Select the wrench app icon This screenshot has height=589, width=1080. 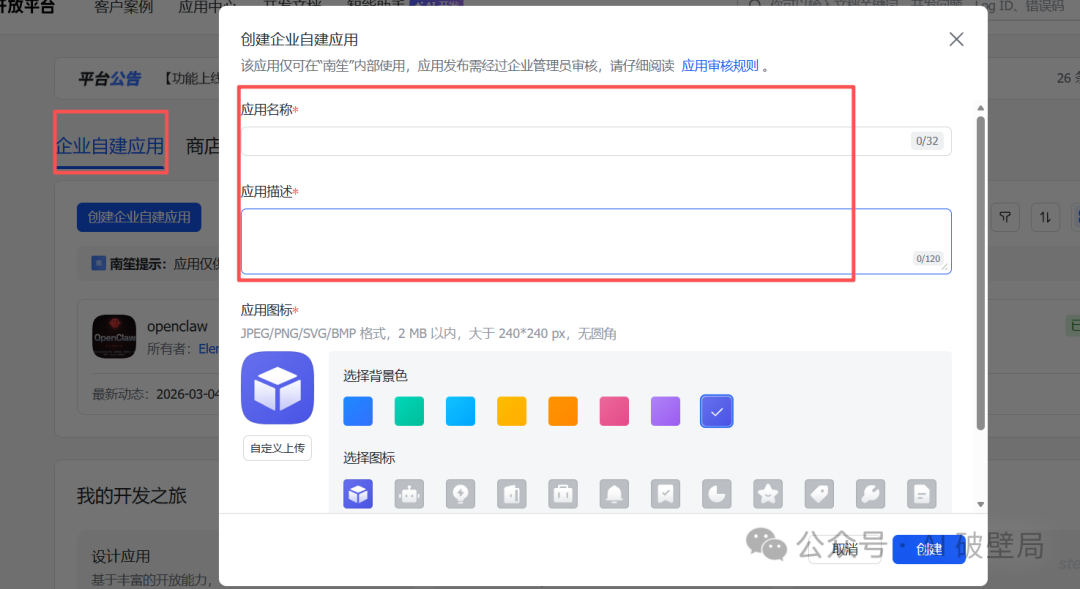pyautogui.click(x=870, y=494)
